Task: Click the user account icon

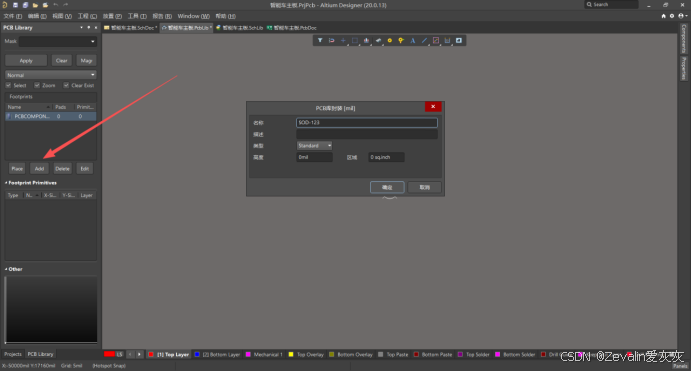Action: tap(681, 16)
